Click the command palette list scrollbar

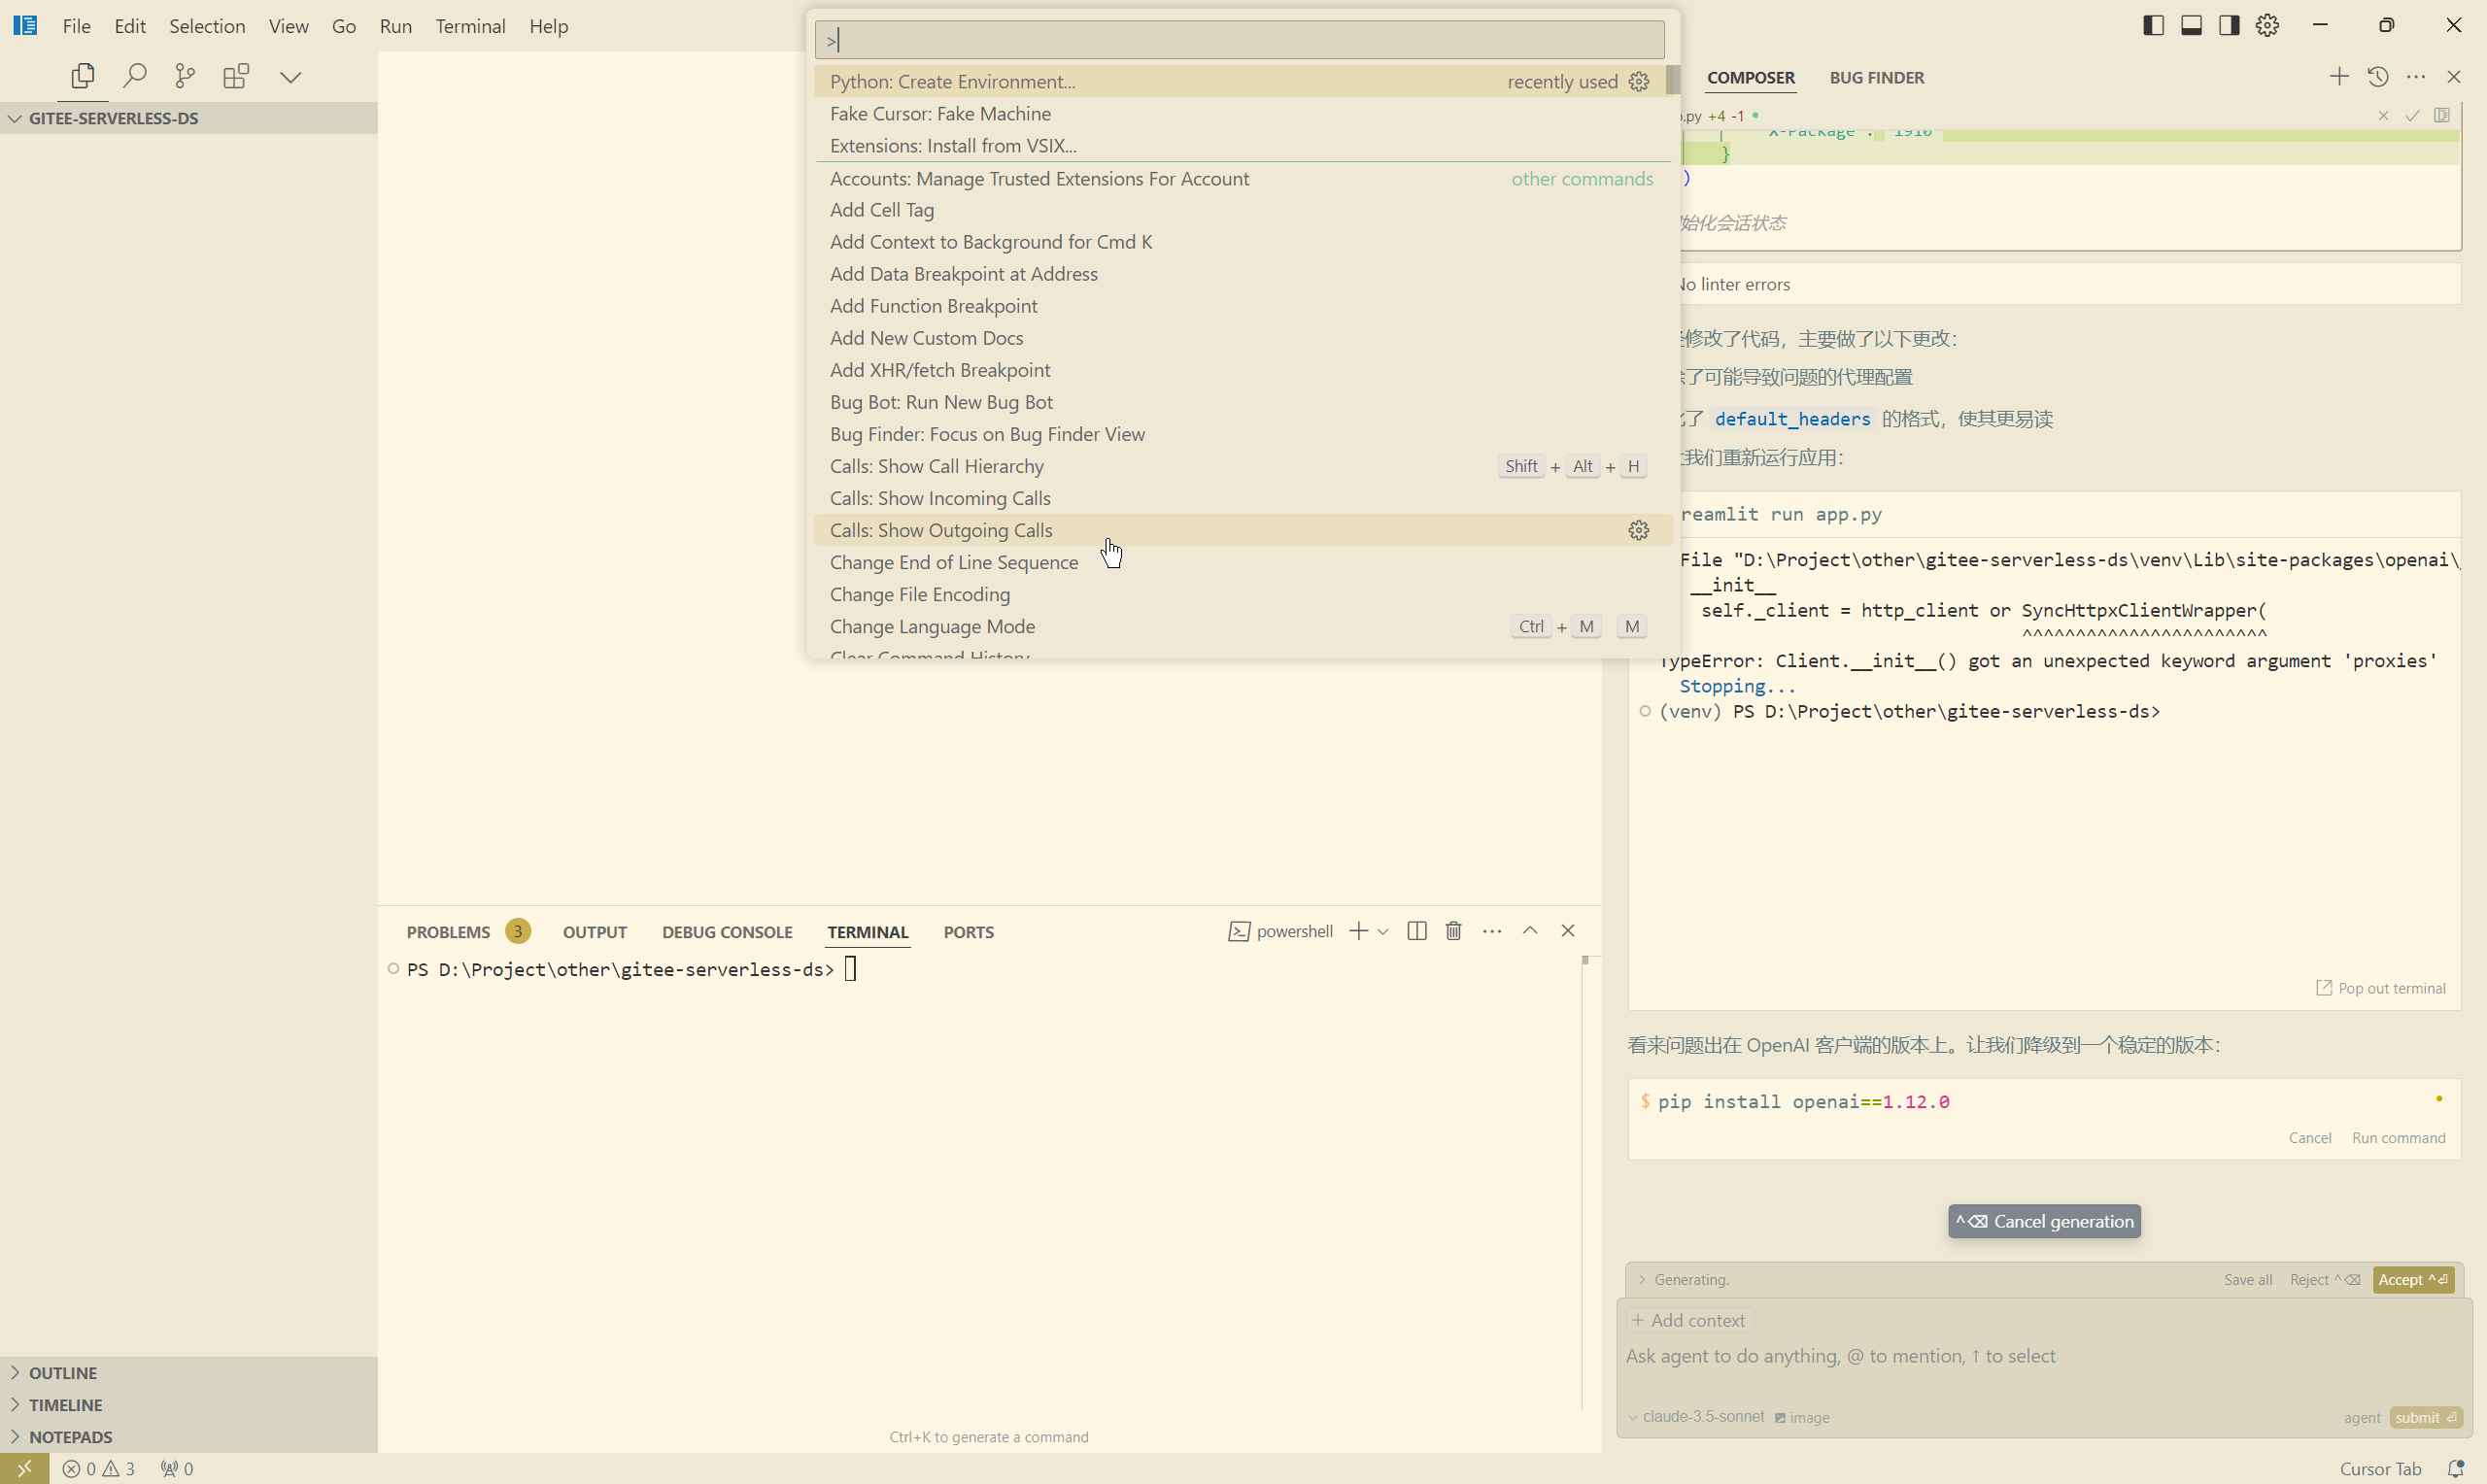(1672, 82)
